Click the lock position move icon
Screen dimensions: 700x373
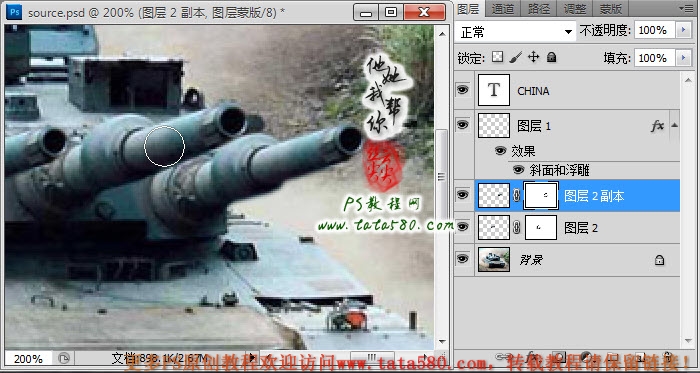point(533,57)
